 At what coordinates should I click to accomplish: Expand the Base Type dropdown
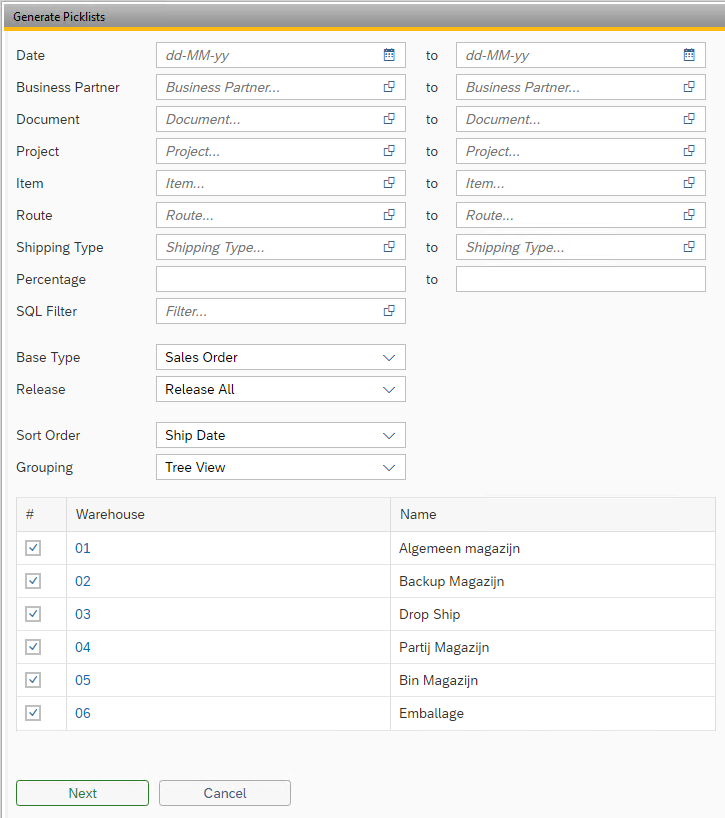pyautogui.click(x=280, y=357)
